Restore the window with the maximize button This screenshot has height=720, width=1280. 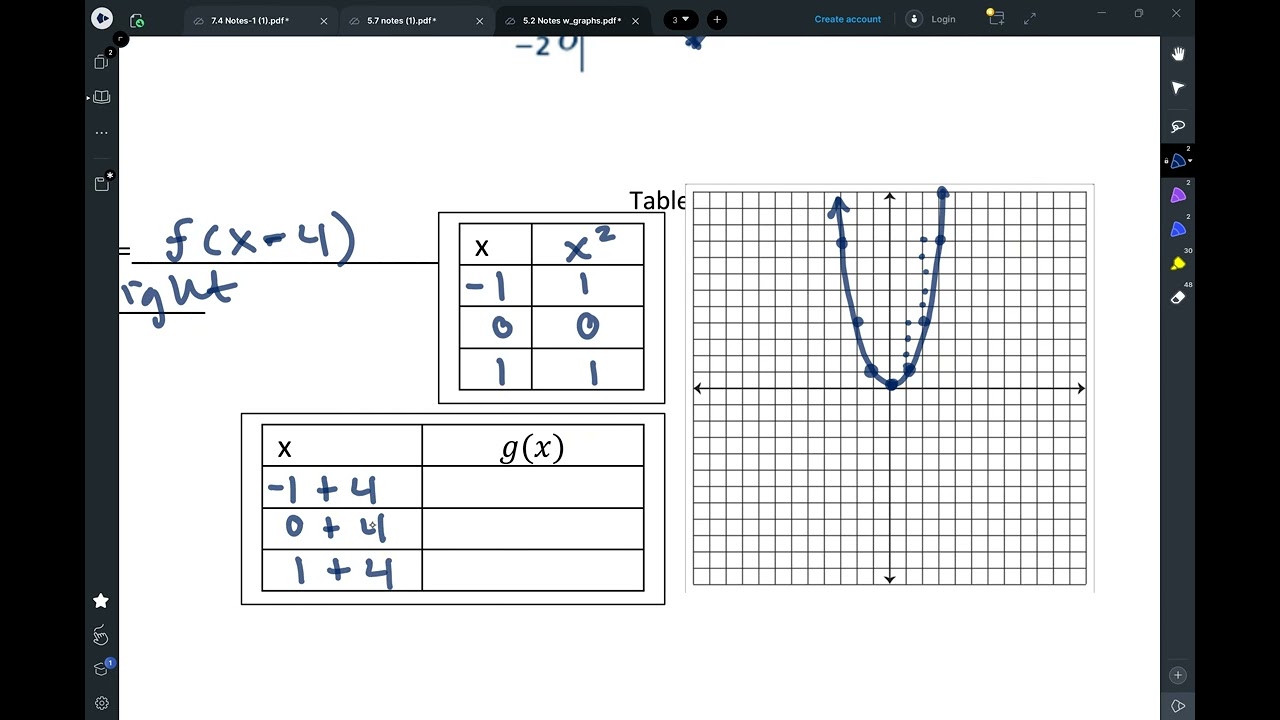pos(1138,13)
